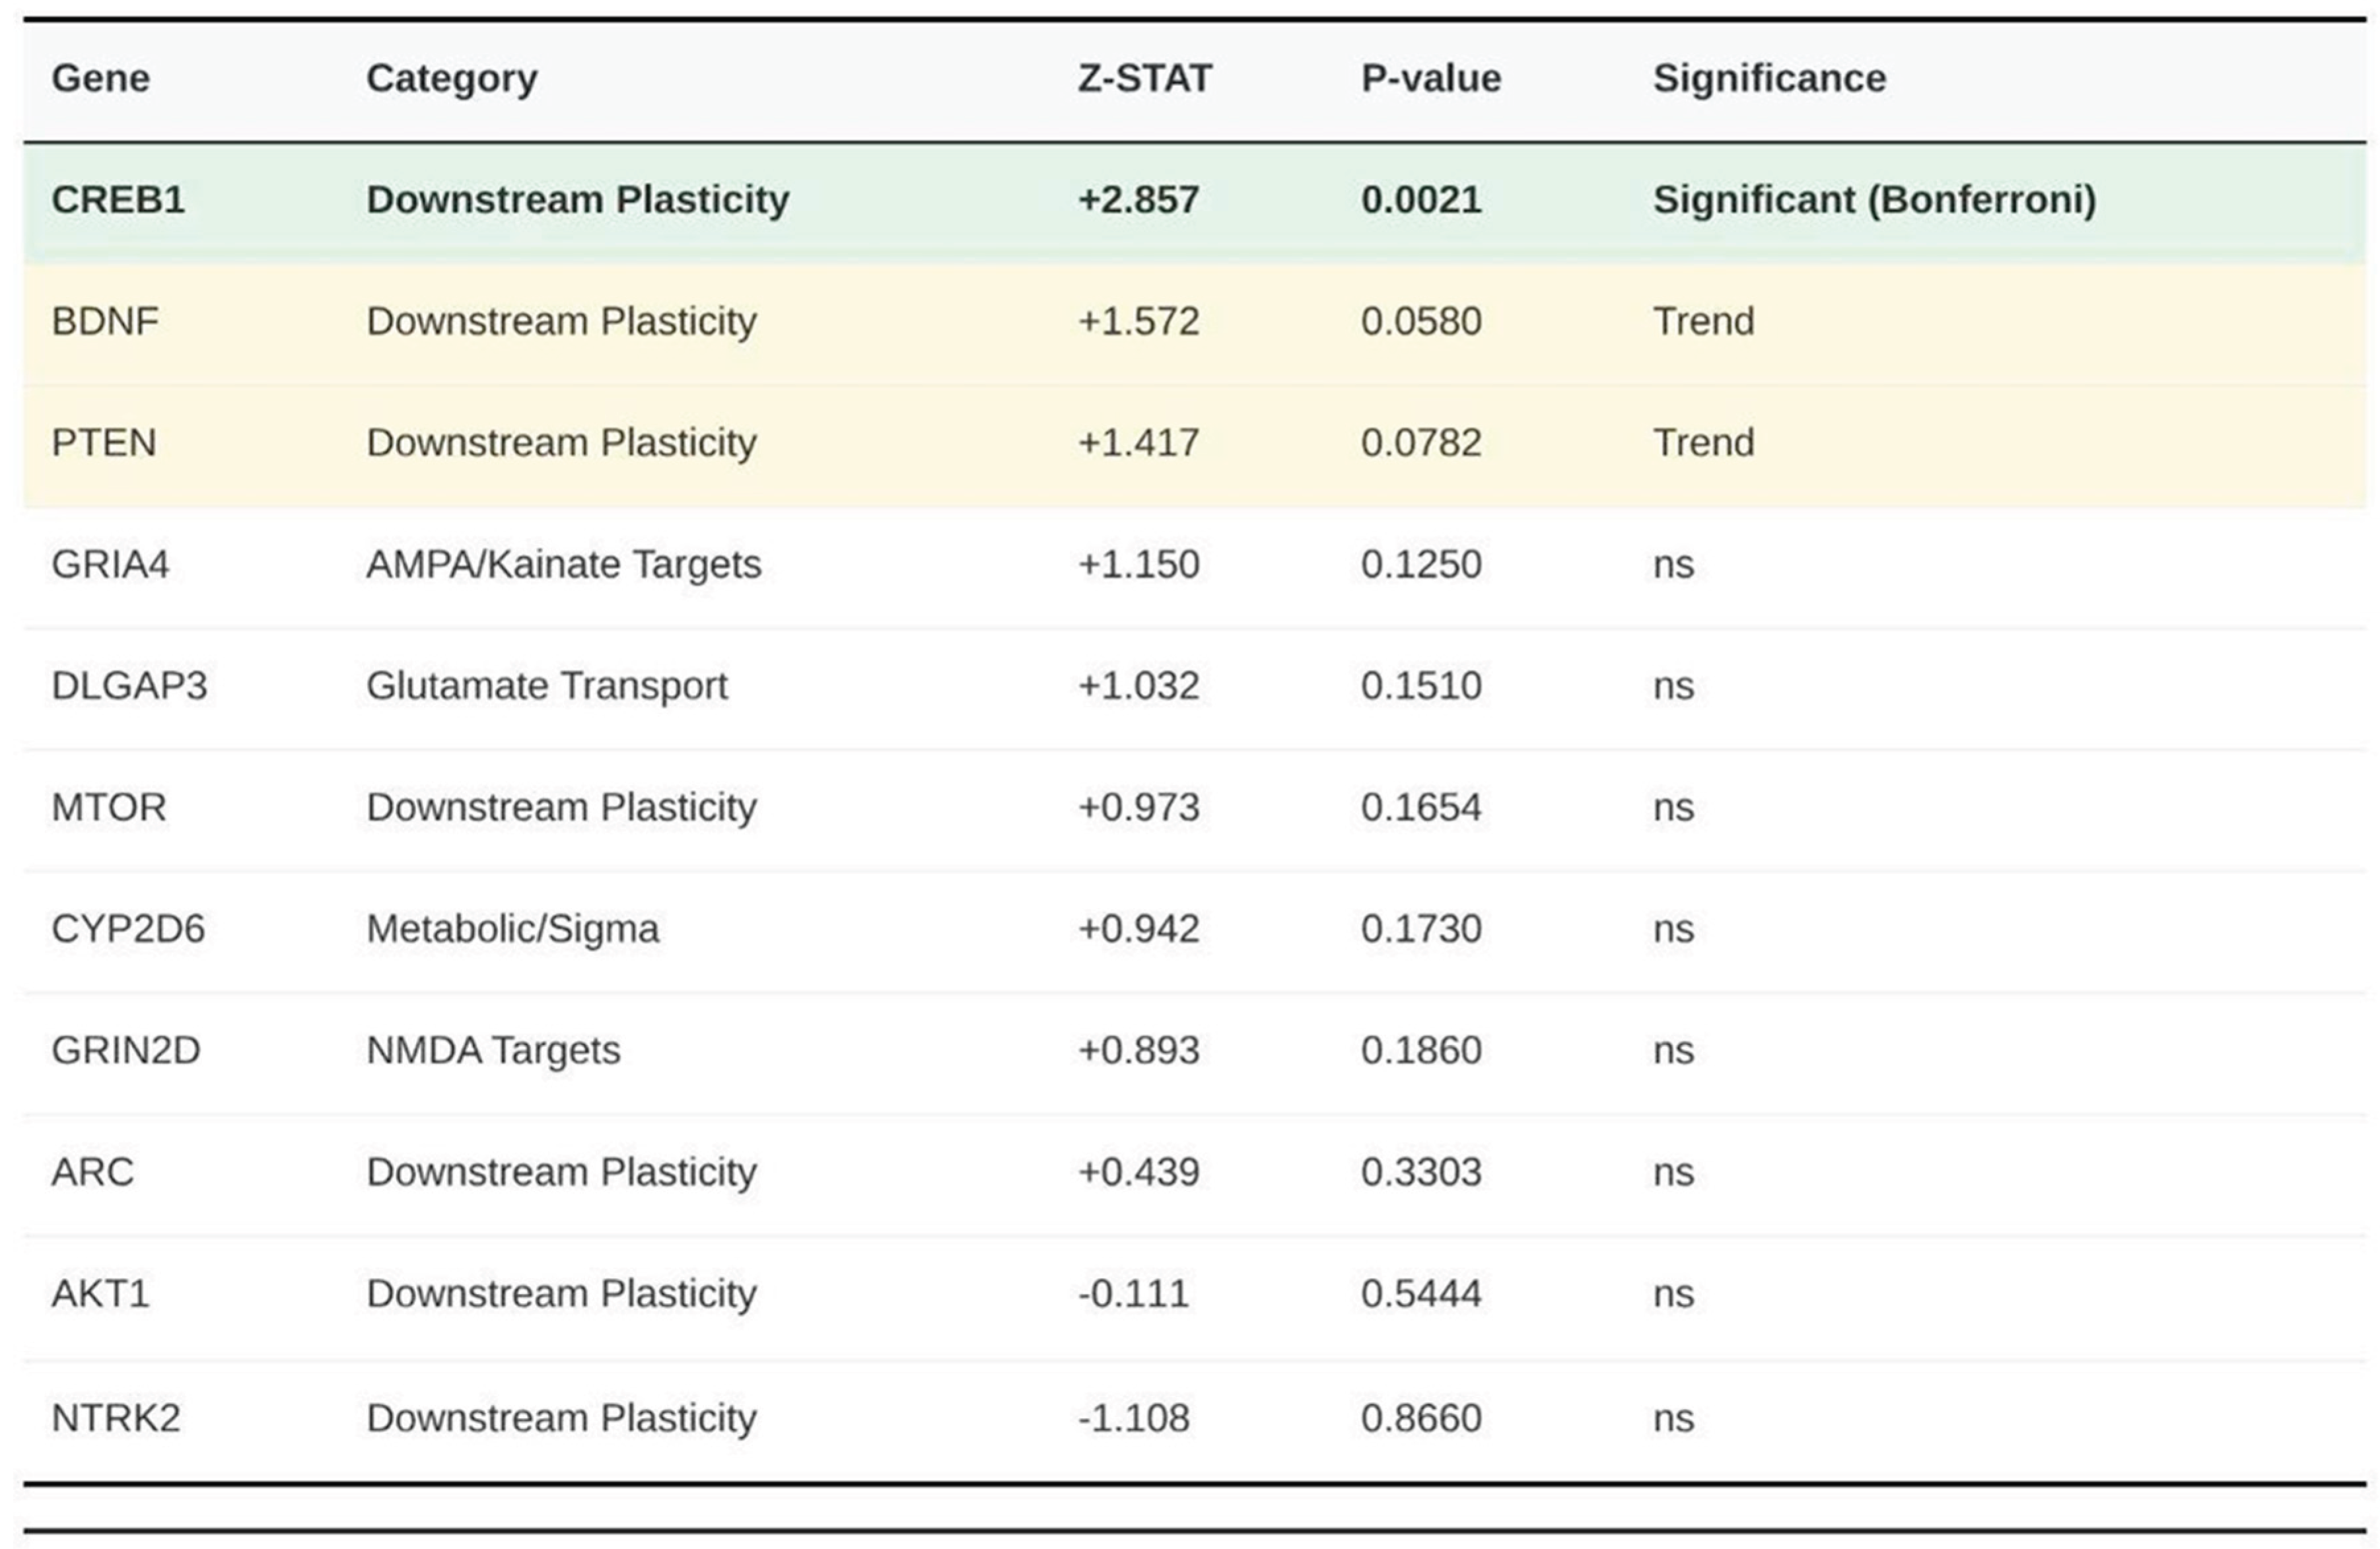Click the Significance column header
Viewport: 2380px width, 1549px height.
1769,78
